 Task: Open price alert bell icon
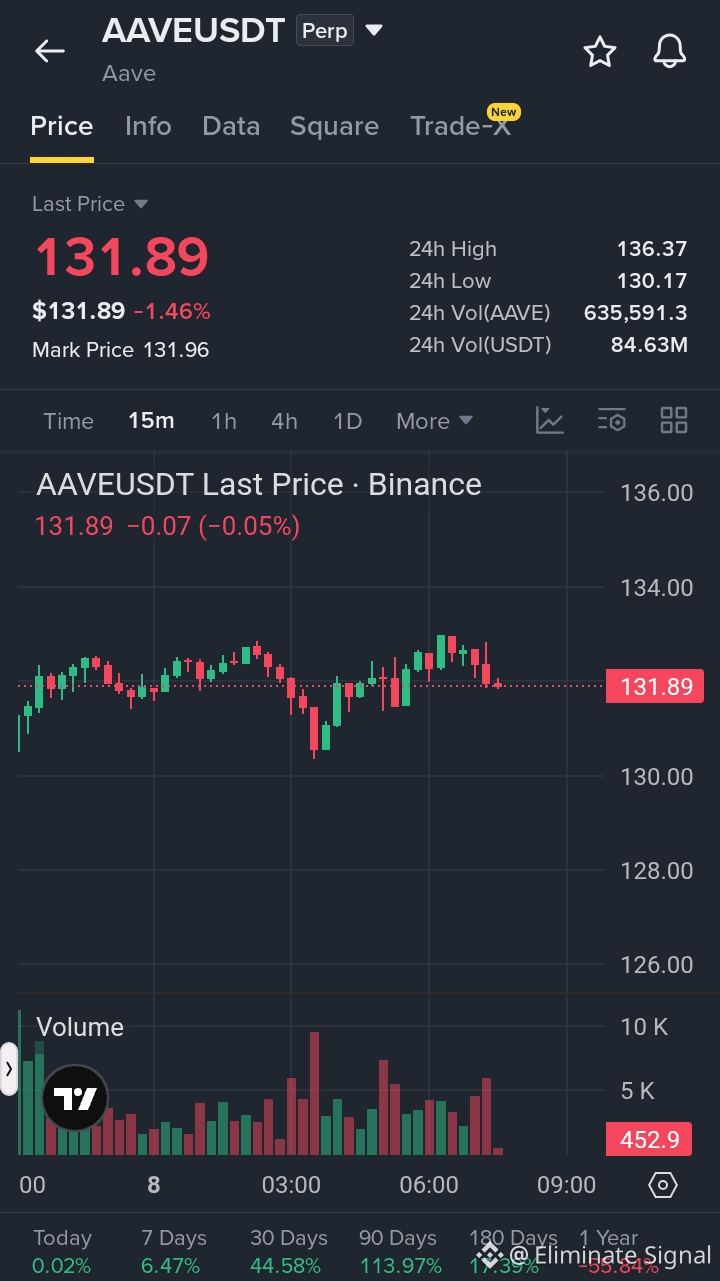click(x=670, y=51)
